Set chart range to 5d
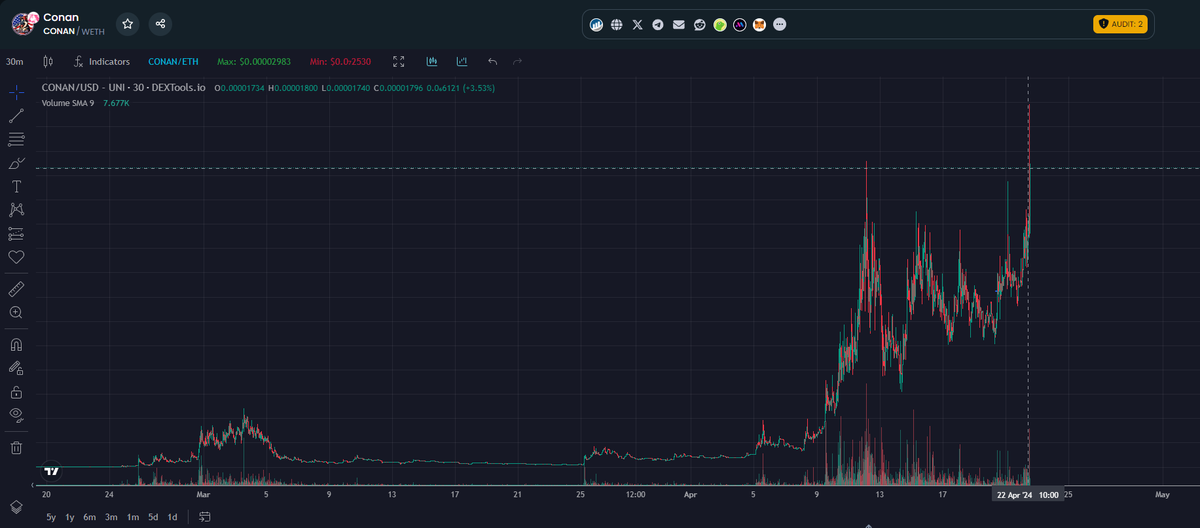This screenshot has height=528, width=1200. click(x=153, y=517)
